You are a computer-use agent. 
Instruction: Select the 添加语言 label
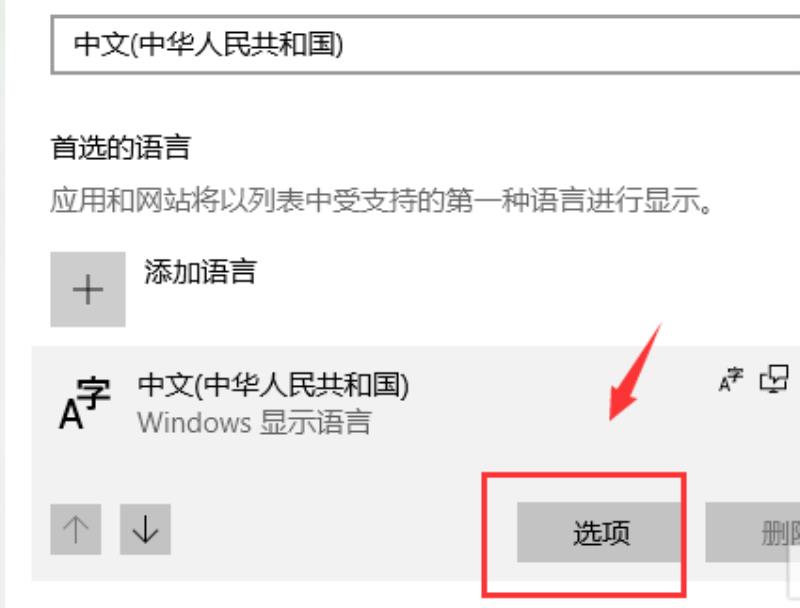coord(200,271)
